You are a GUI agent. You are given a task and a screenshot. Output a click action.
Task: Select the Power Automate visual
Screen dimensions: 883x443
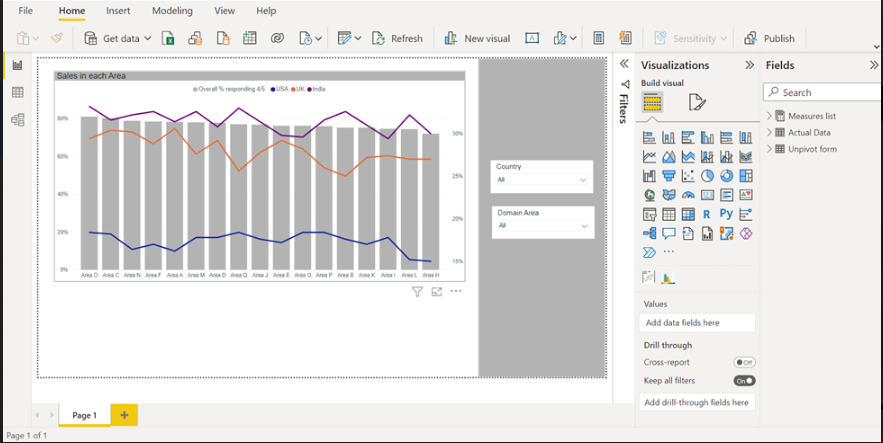click(649, 252)
